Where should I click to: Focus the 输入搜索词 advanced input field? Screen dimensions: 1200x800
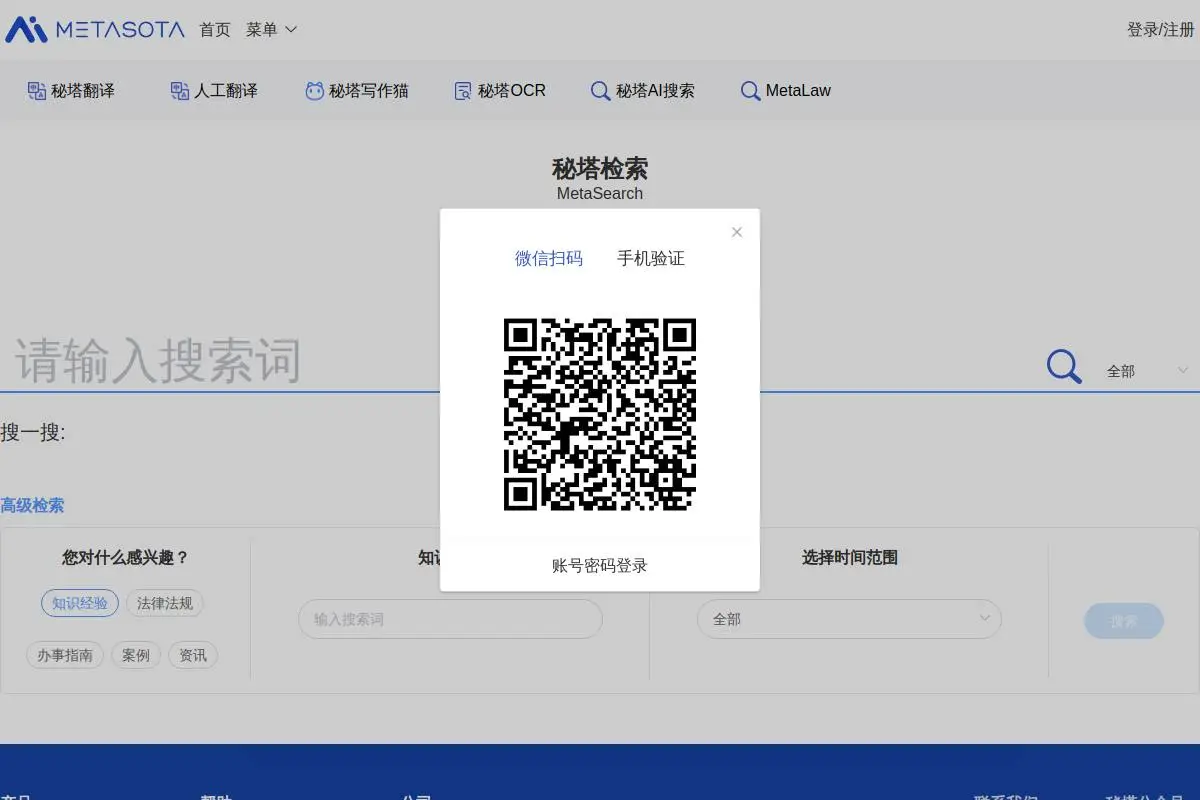pos(450,619)
